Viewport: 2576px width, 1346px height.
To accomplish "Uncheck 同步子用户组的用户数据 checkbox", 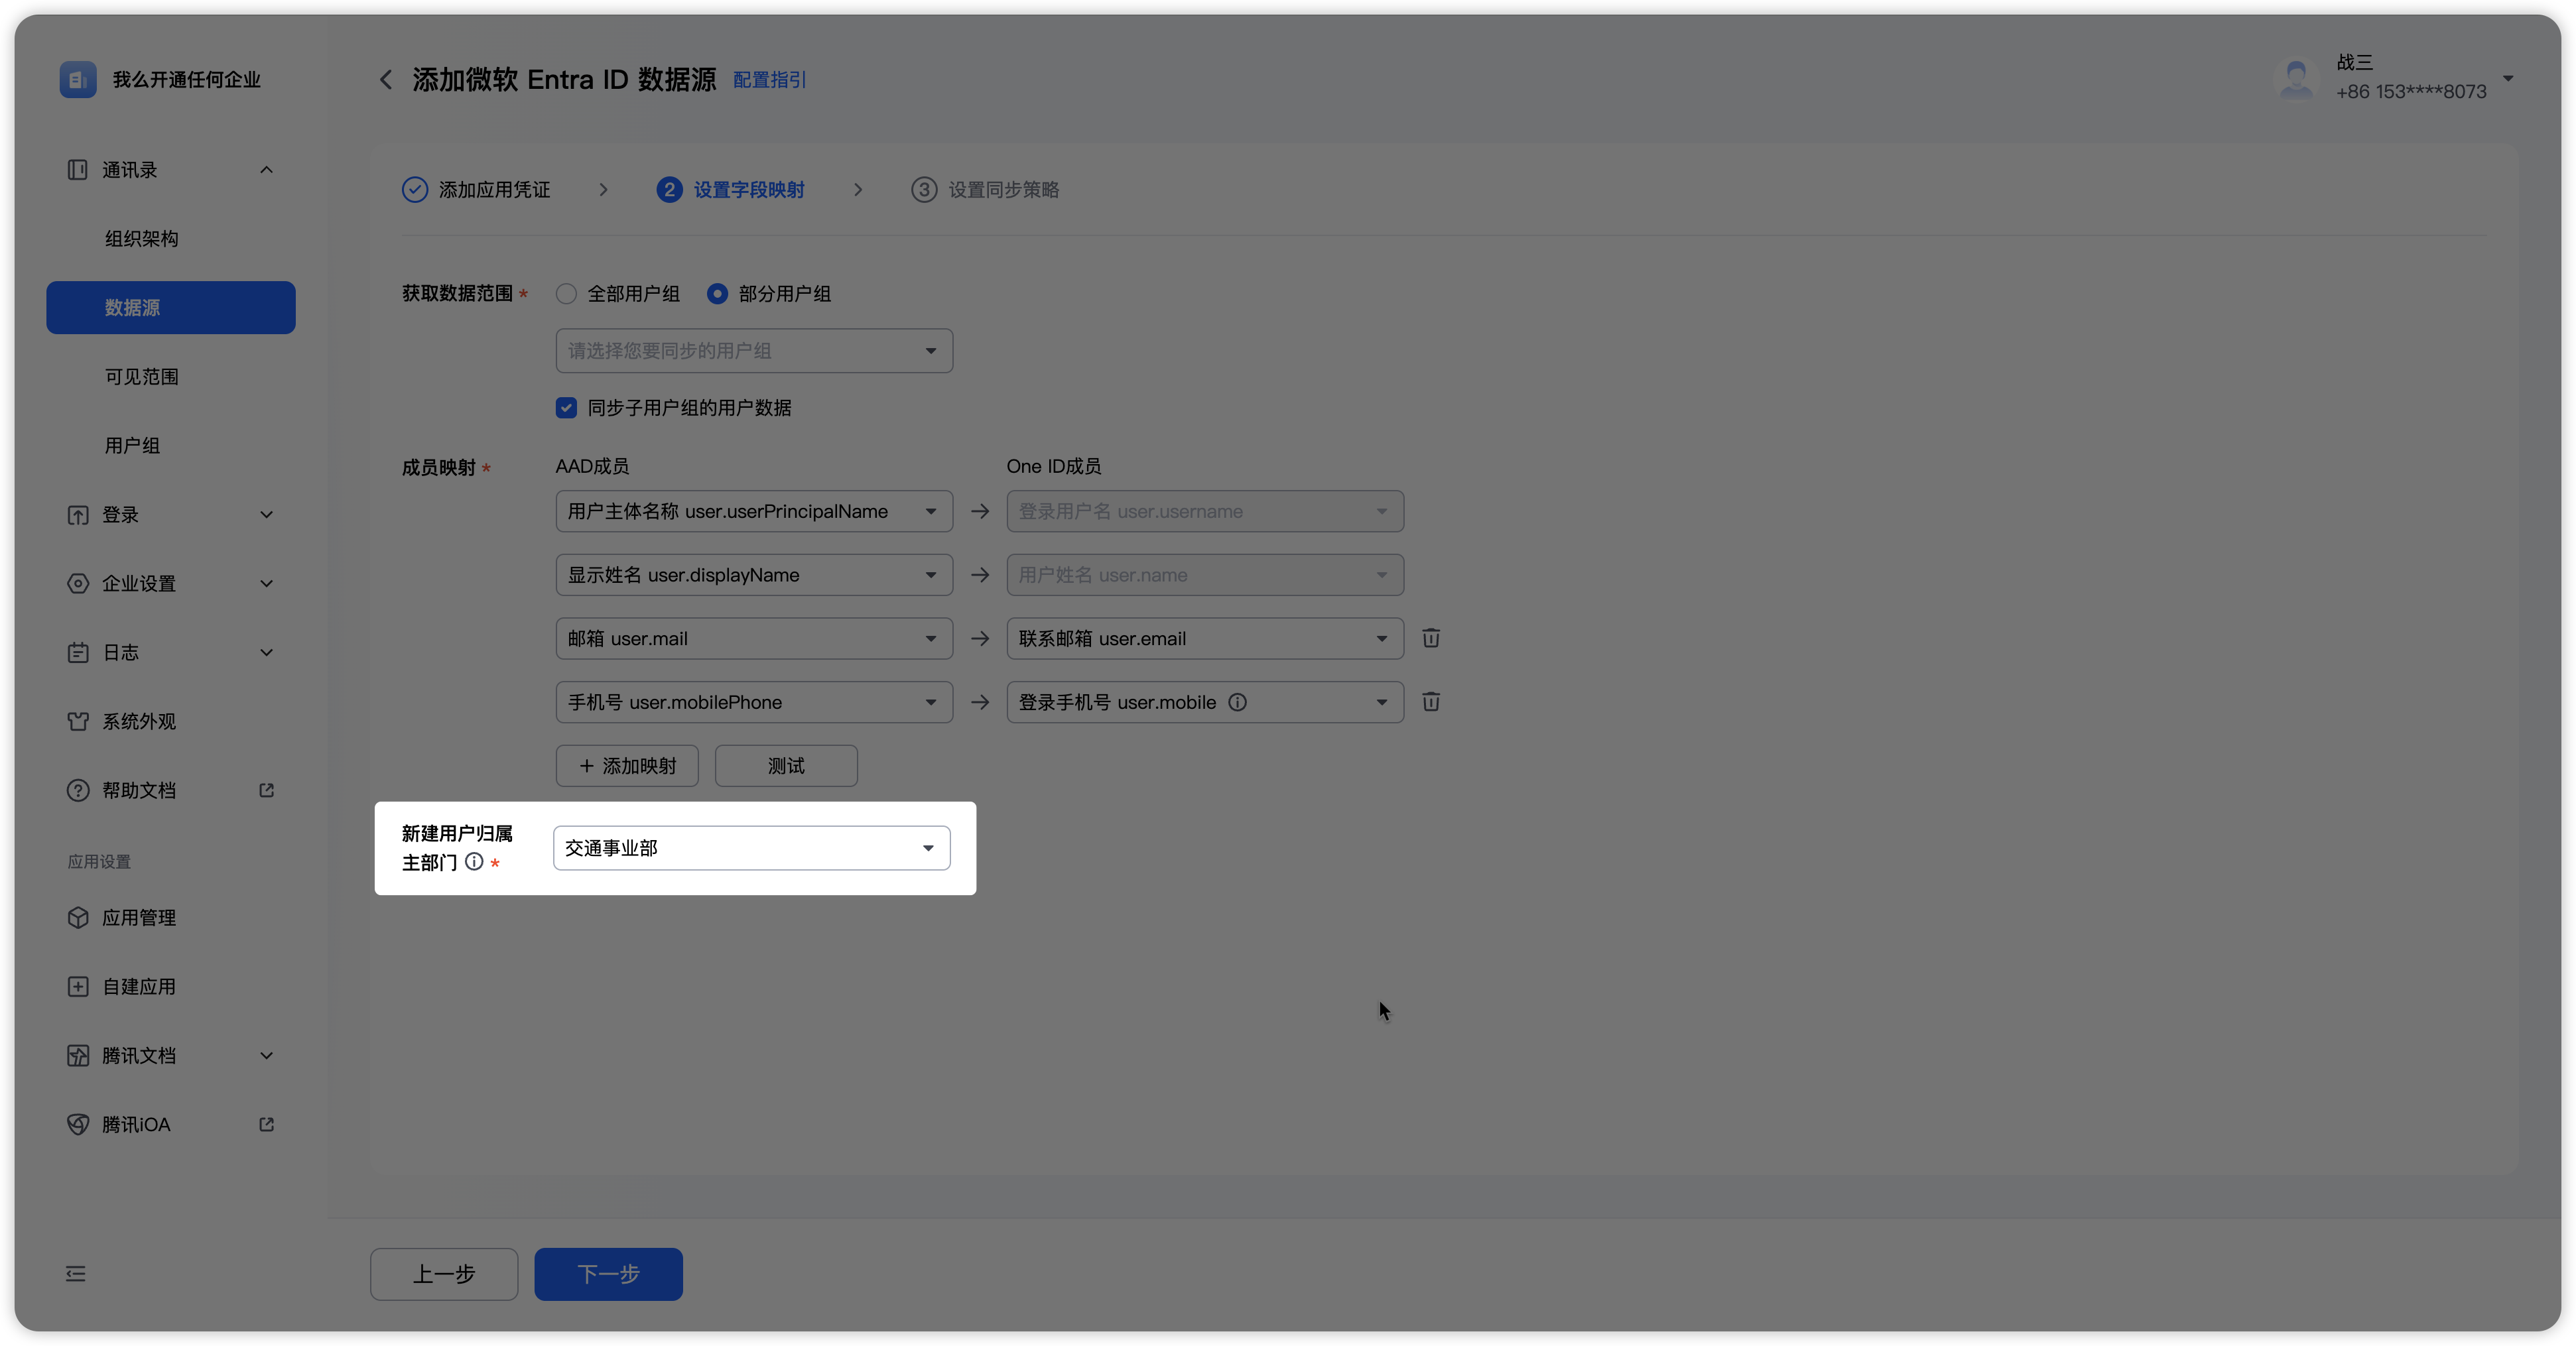I will tap(567, 408).
